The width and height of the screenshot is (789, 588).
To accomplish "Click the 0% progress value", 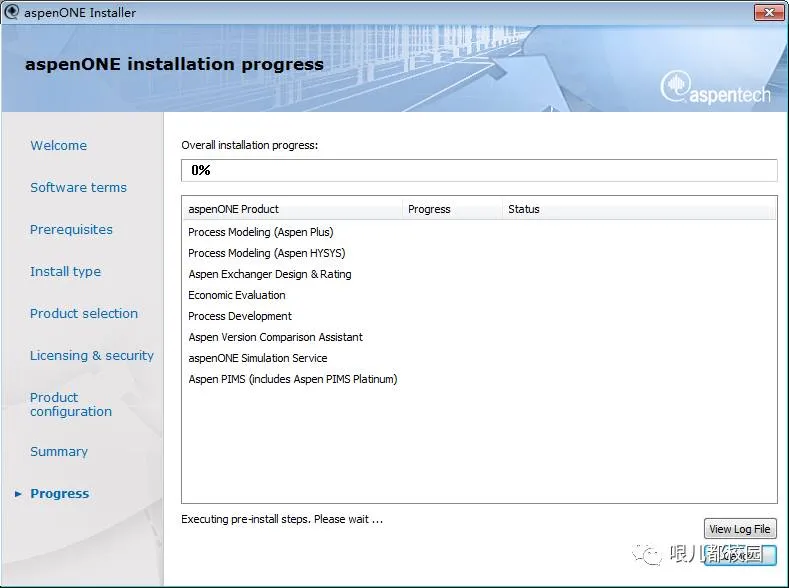I will pyautogui.click(x=201, y=171).
